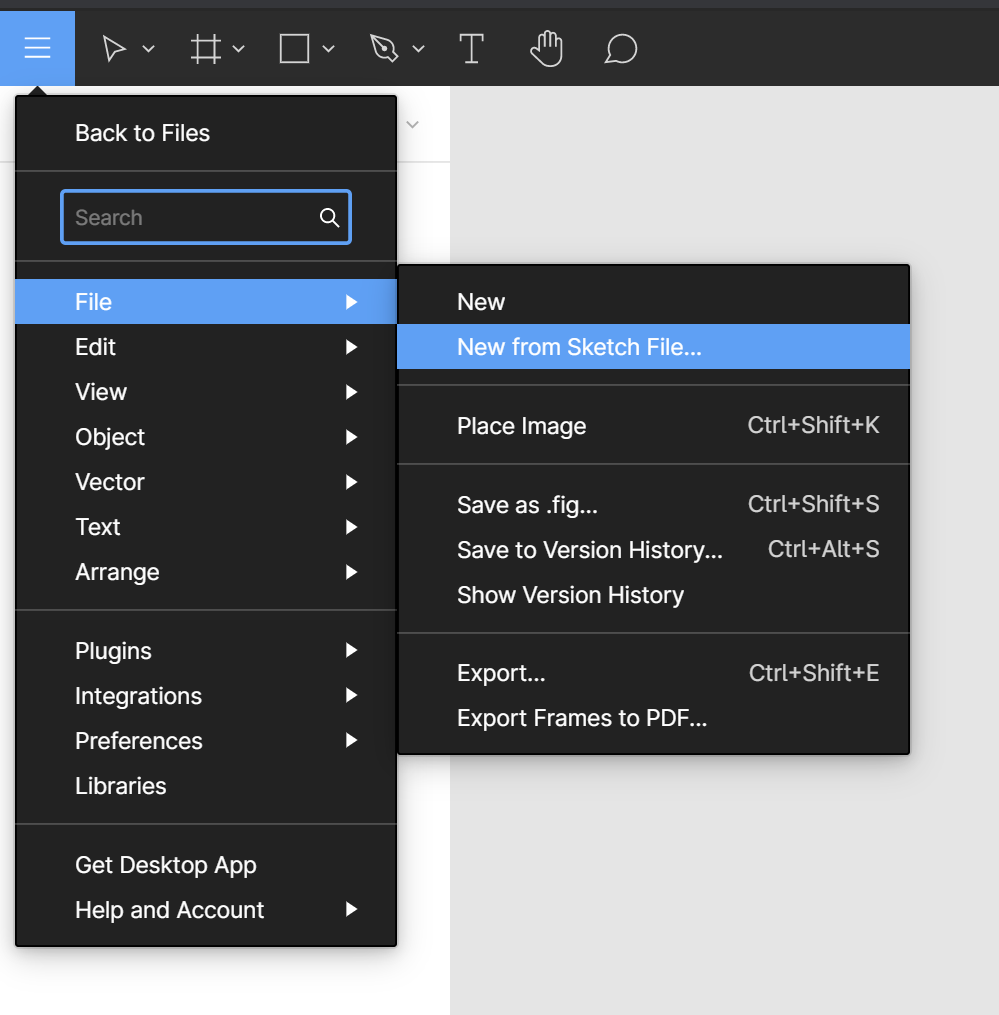999x1015 pixels.
Task: Open Move tool options chevron
Action: (148, 49)
